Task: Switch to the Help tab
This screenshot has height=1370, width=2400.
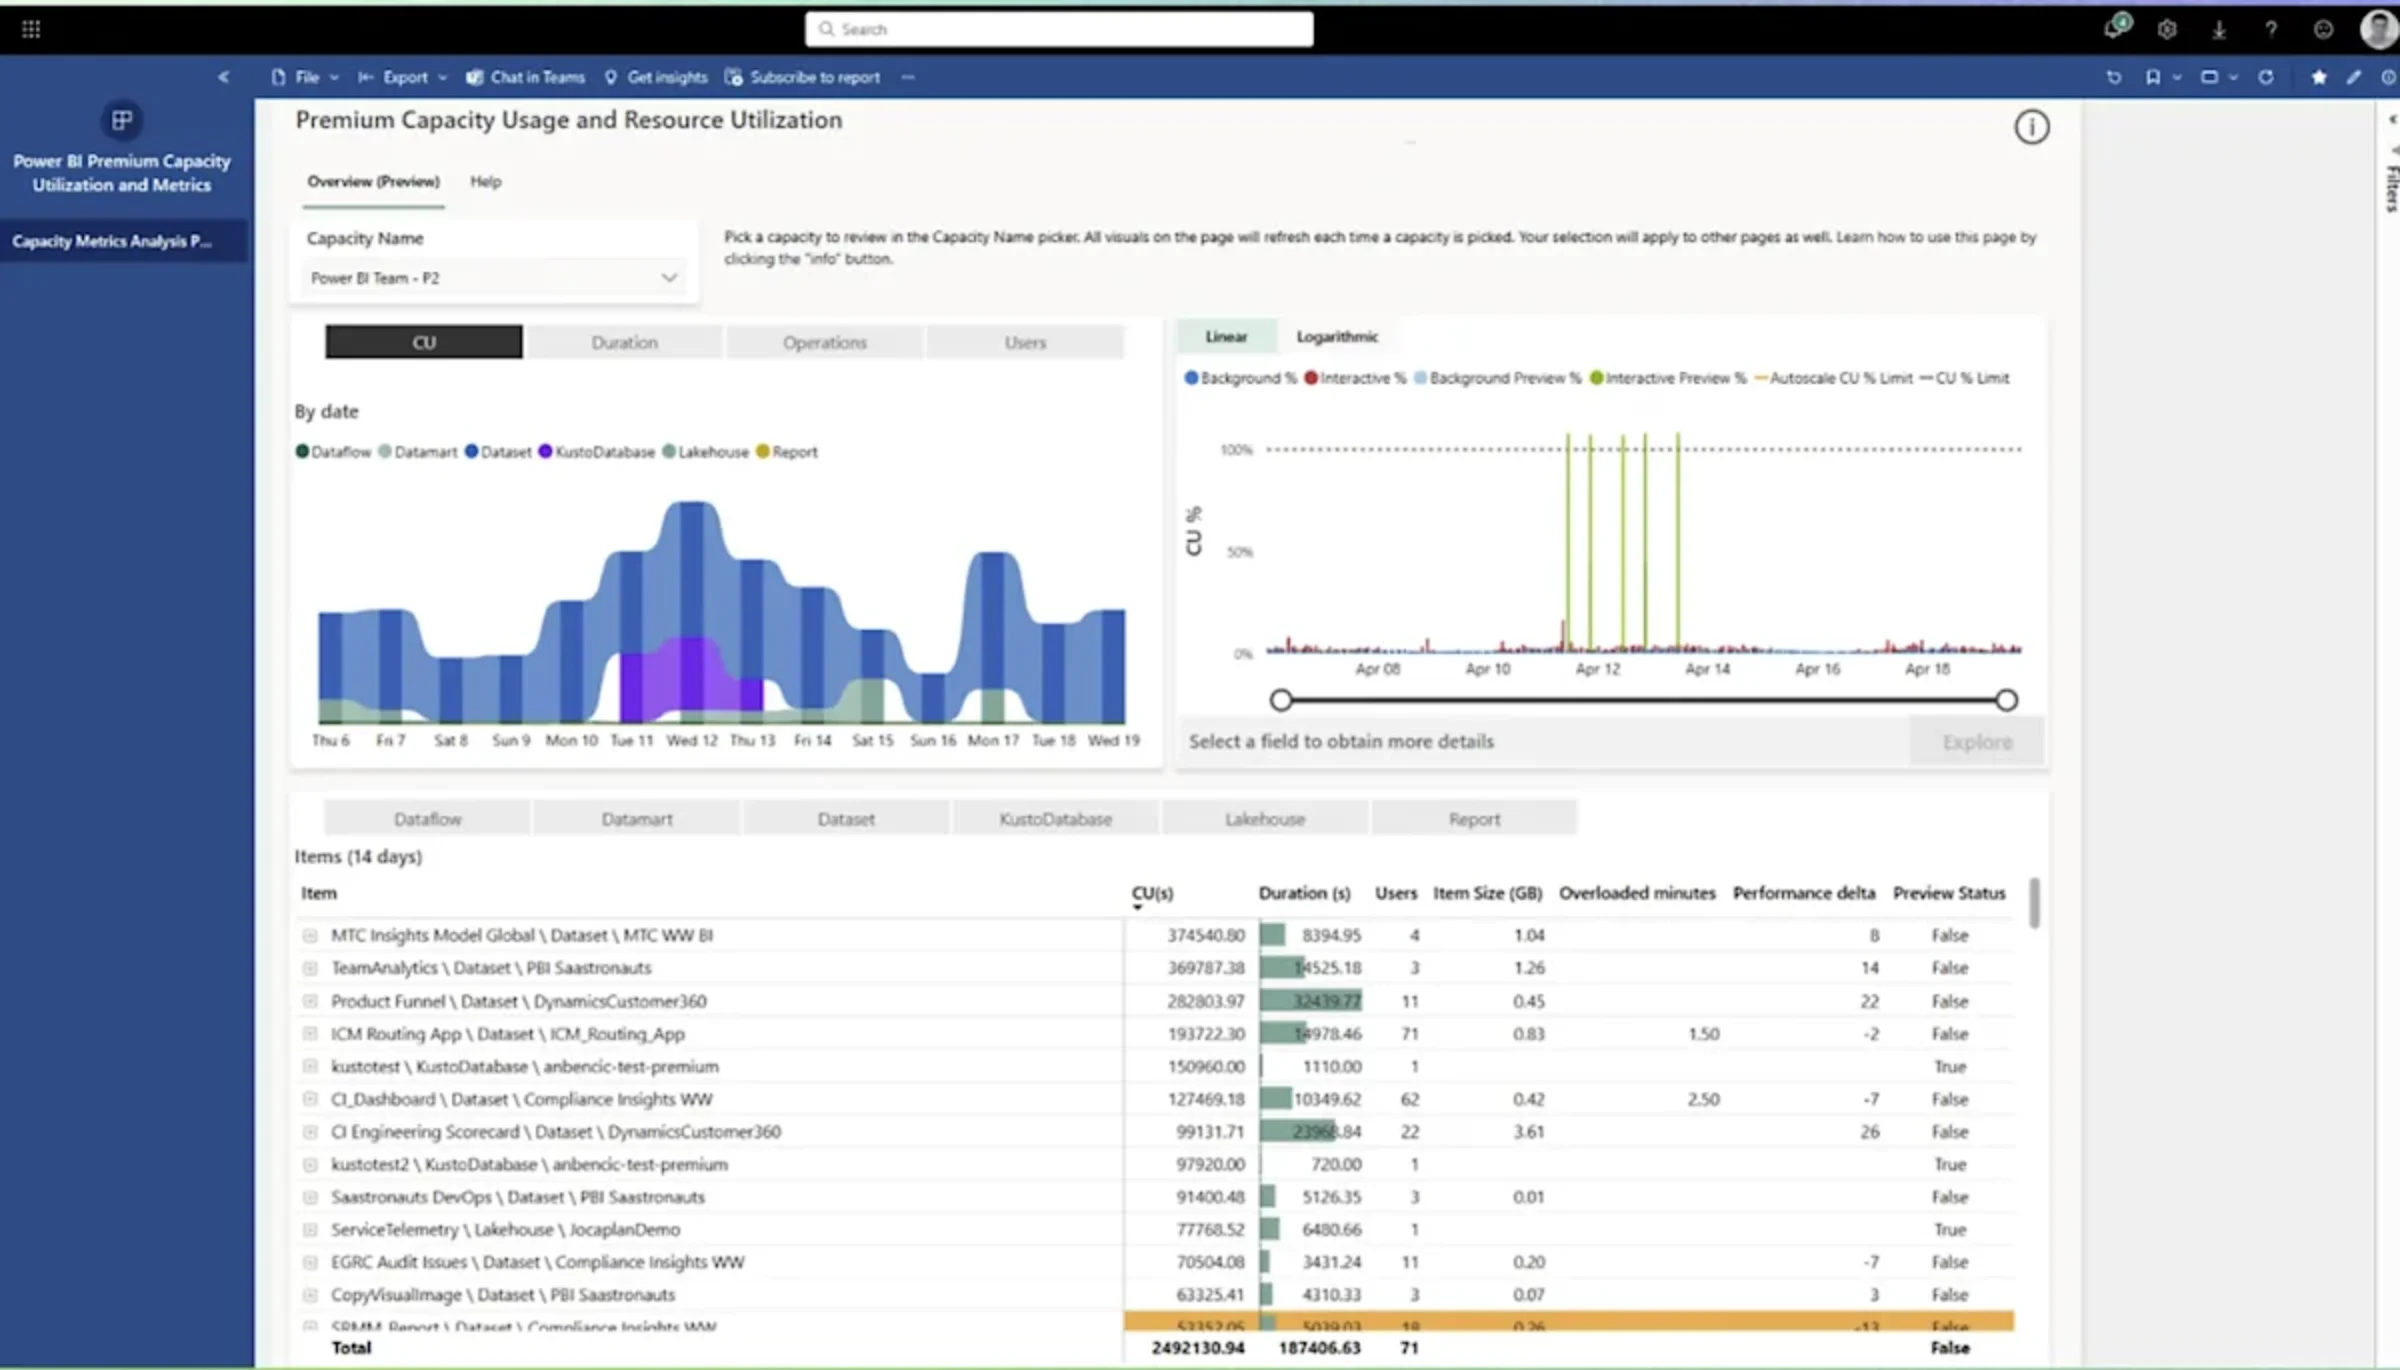Action: [486, 181]
